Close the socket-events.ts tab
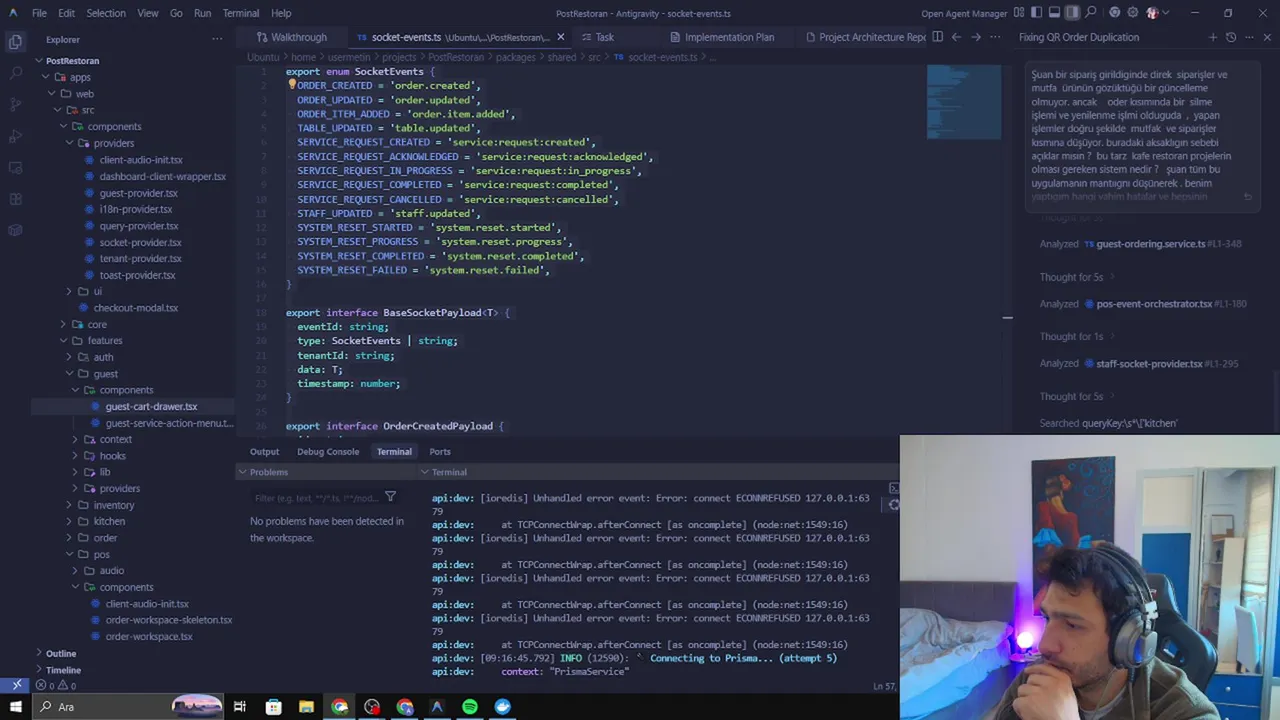This screenshot has height=720, width=1280. click(x=560, y=37)
